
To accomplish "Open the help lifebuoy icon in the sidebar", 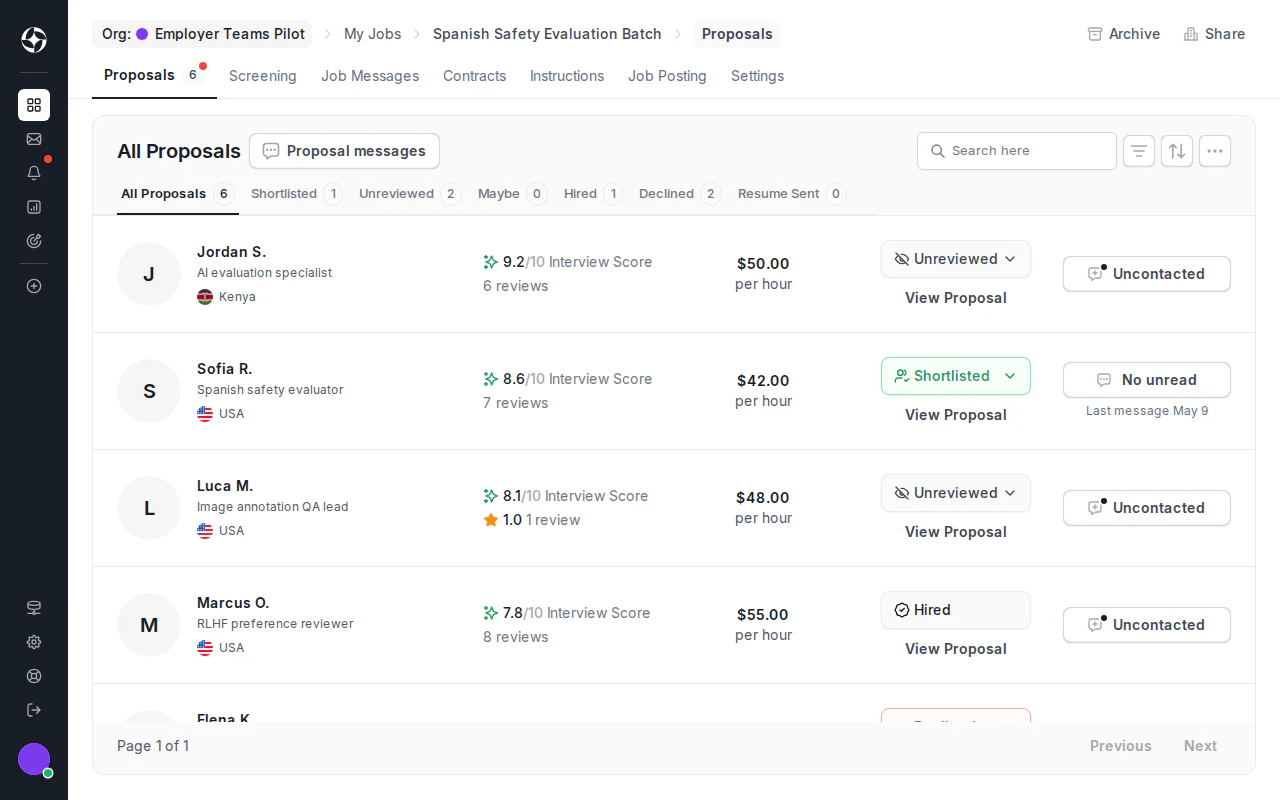I will 34,676.
